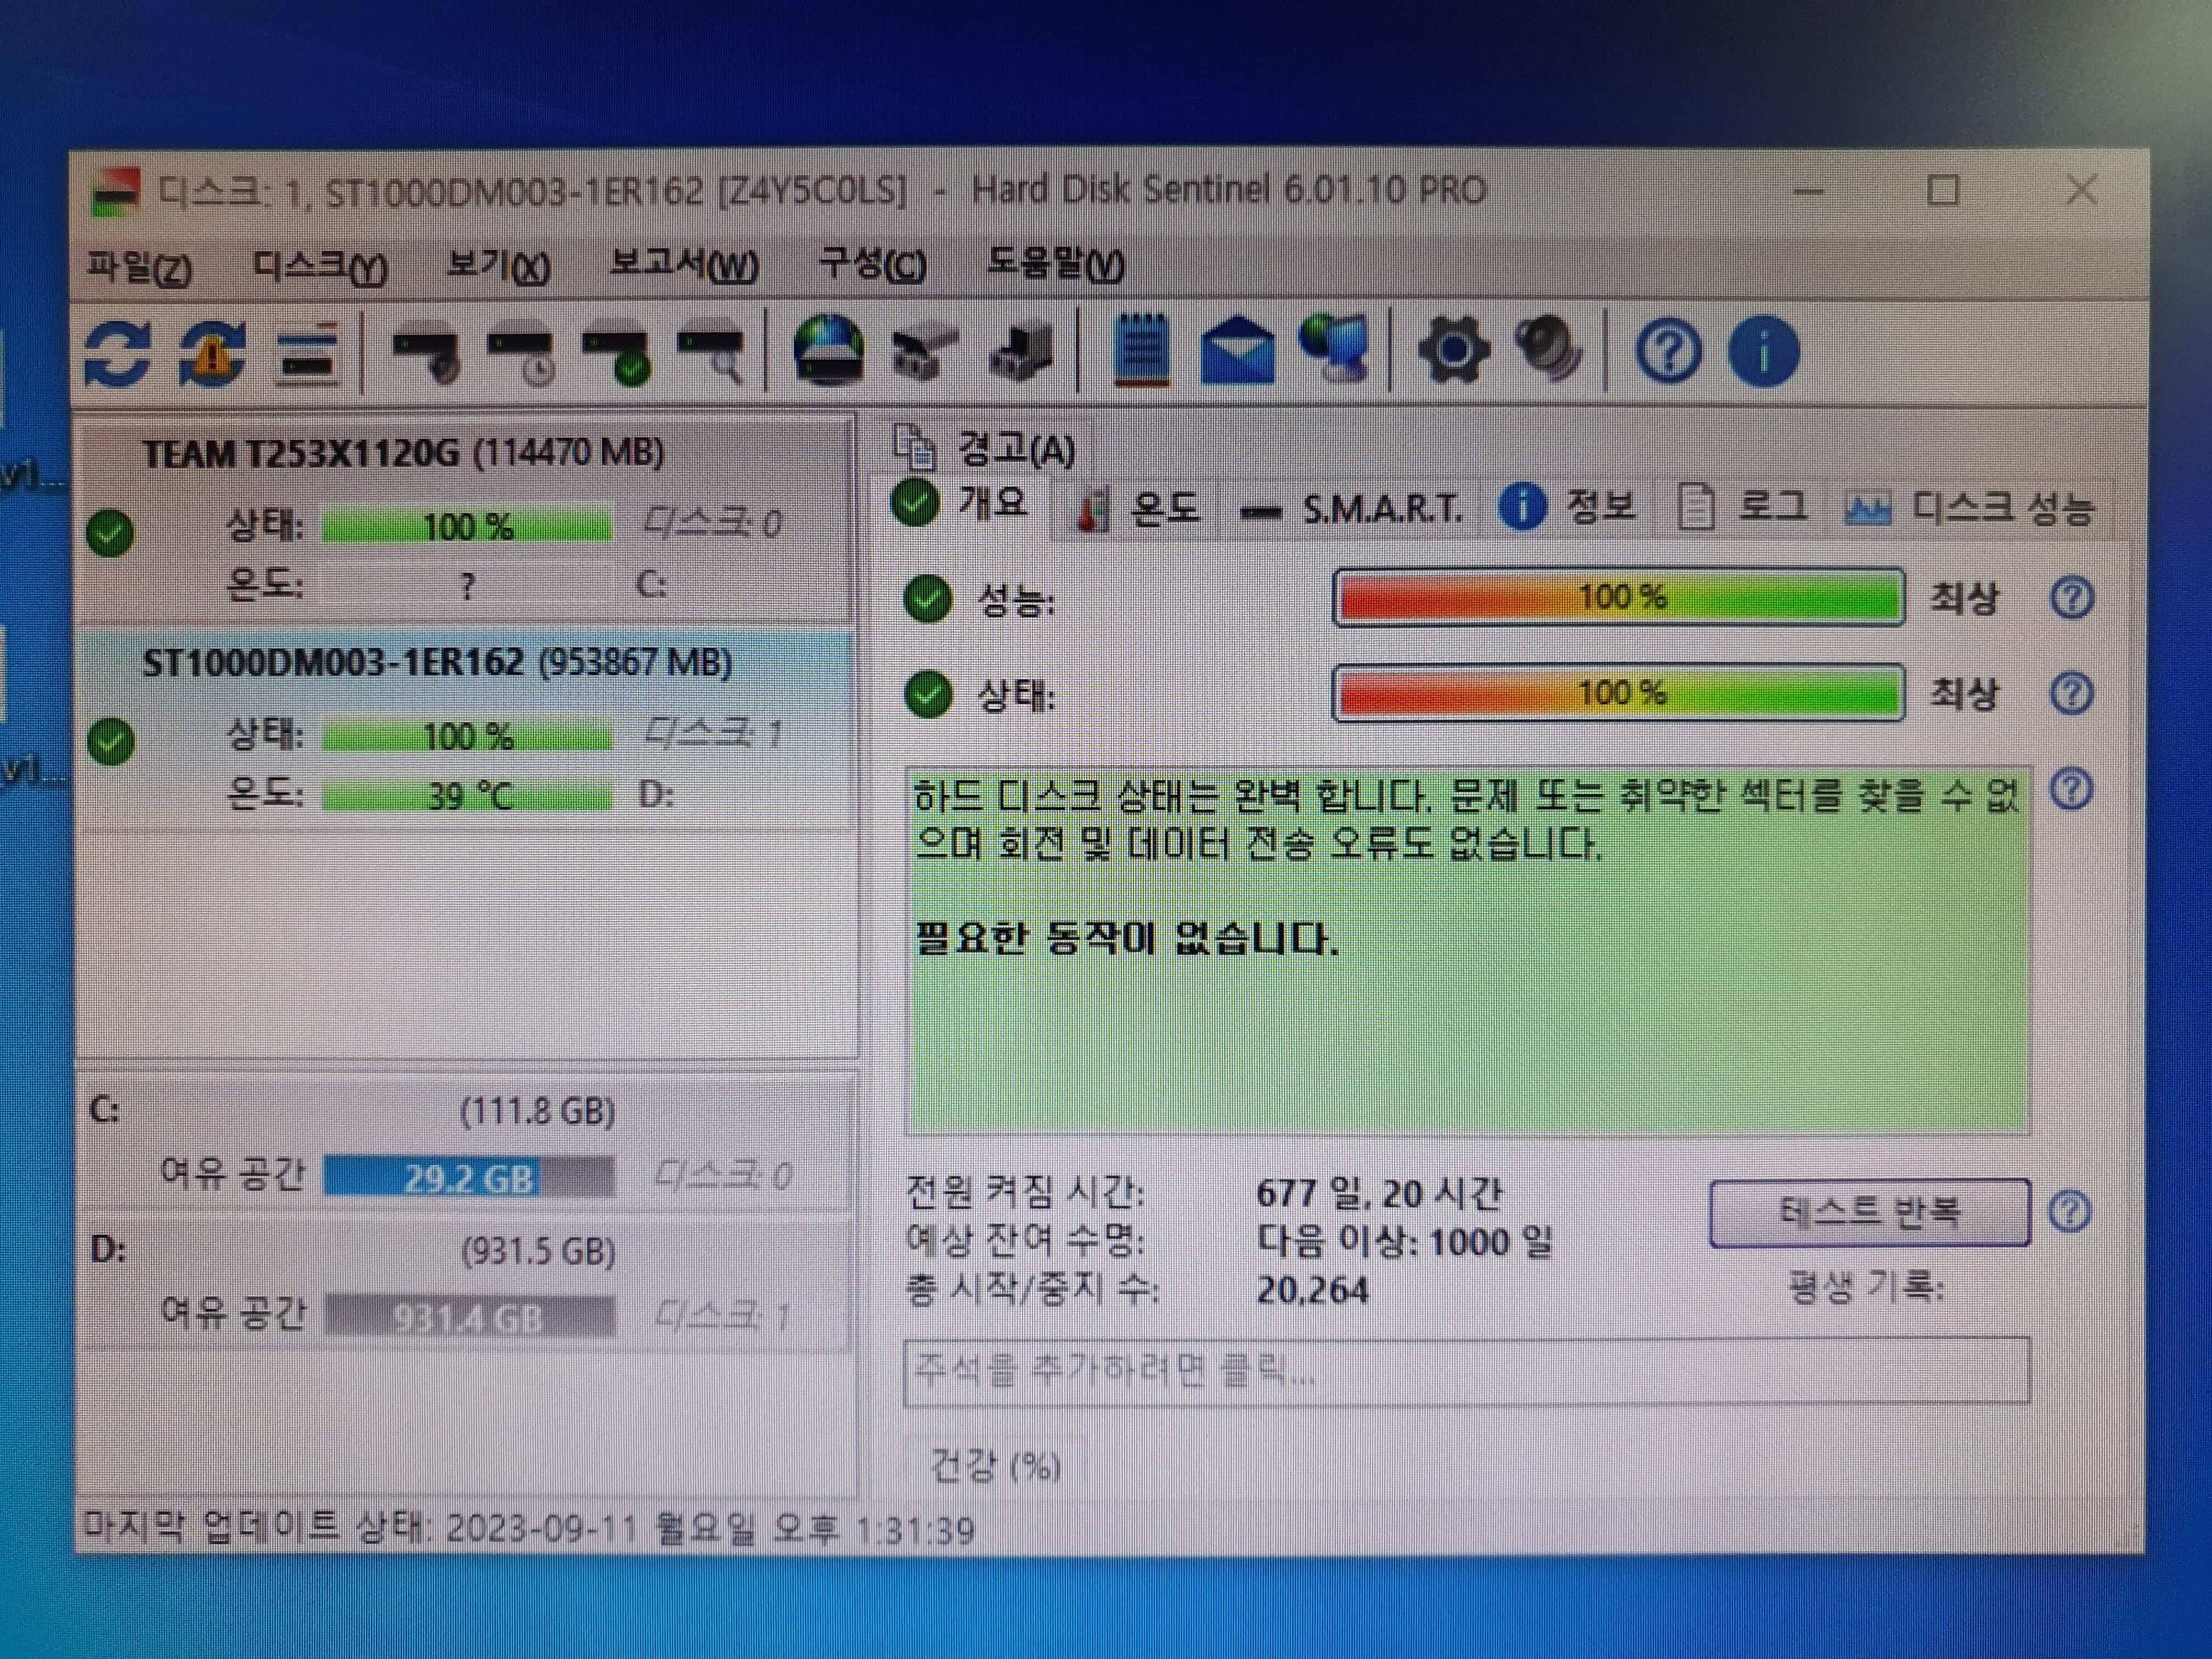
Task: Click the disk test with checkmark icon
Action: point(620,355)
